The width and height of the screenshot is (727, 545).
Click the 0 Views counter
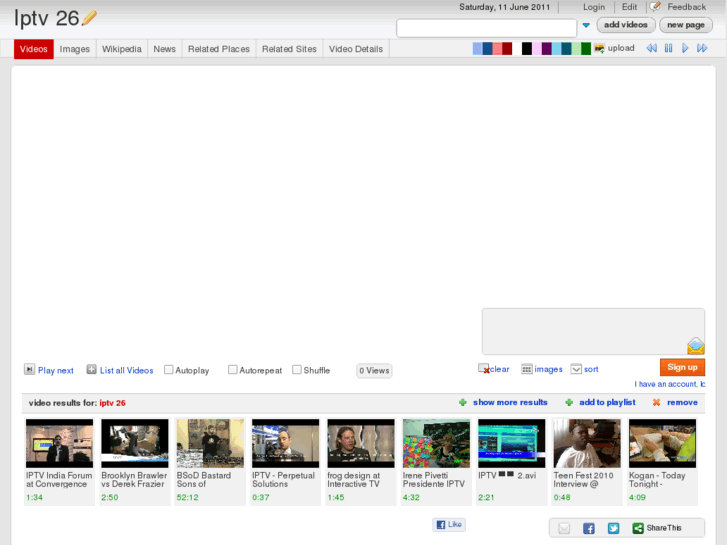point(374,371)
